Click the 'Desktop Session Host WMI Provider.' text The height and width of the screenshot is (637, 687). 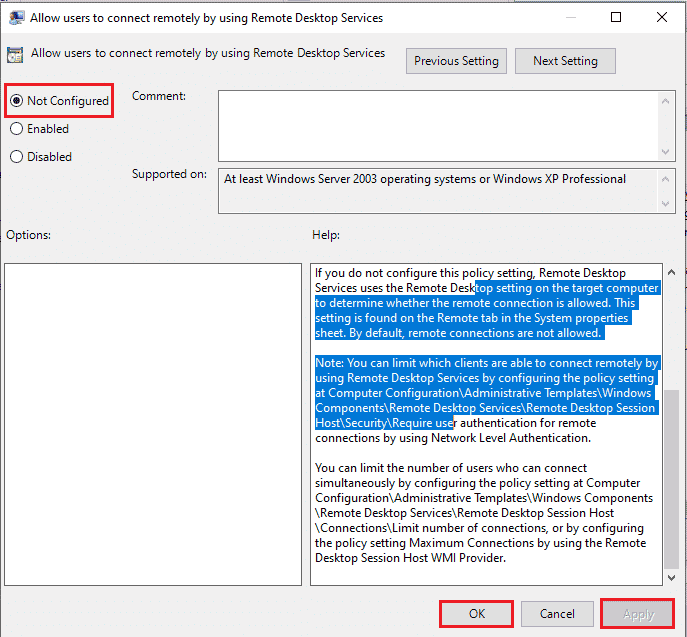(x=410, y=558)
